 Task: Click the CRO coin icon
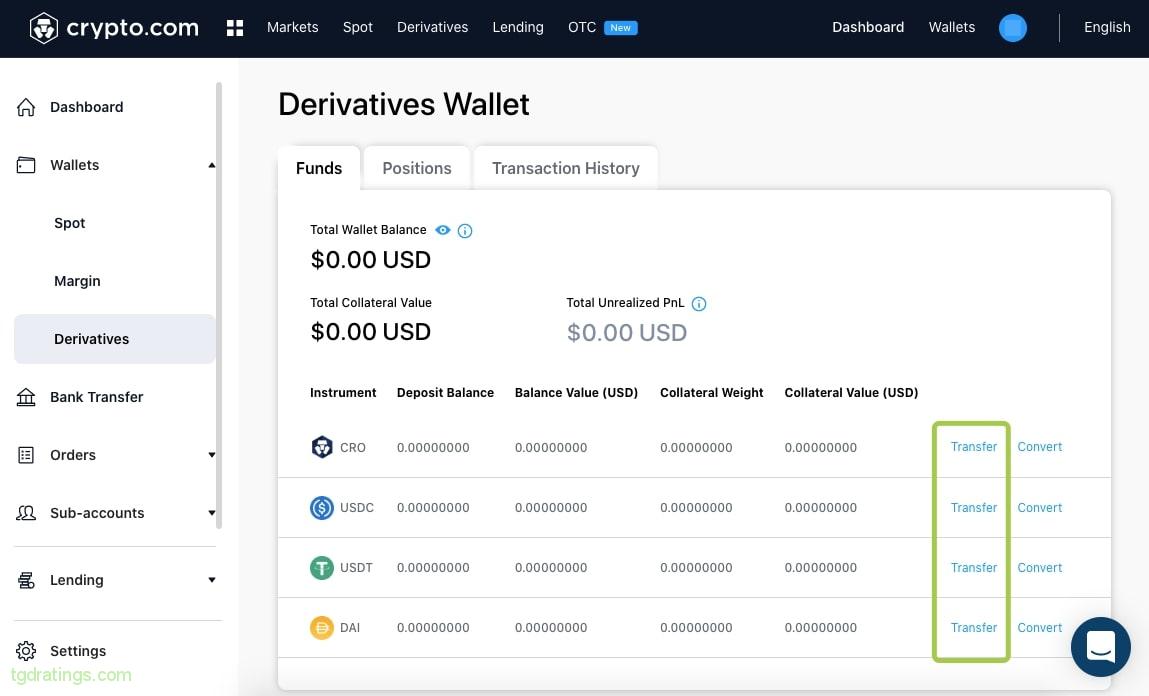tap(322, 447)
